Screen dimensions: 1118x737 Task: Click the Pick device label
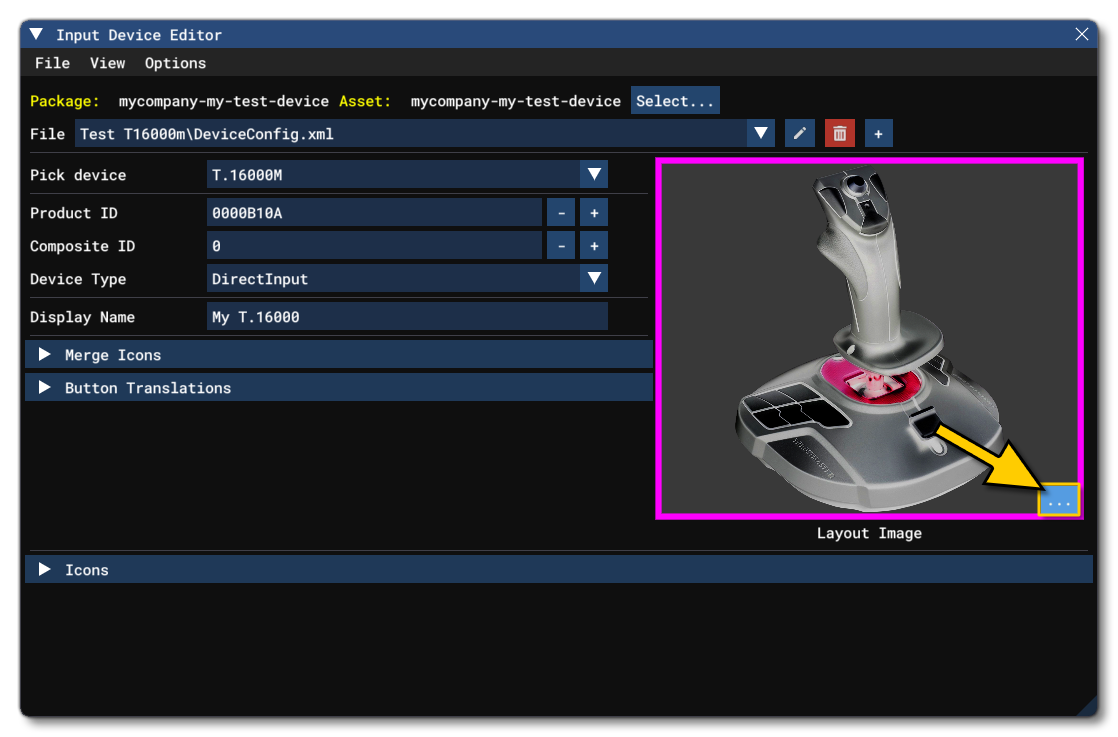[x=78, y=175]
